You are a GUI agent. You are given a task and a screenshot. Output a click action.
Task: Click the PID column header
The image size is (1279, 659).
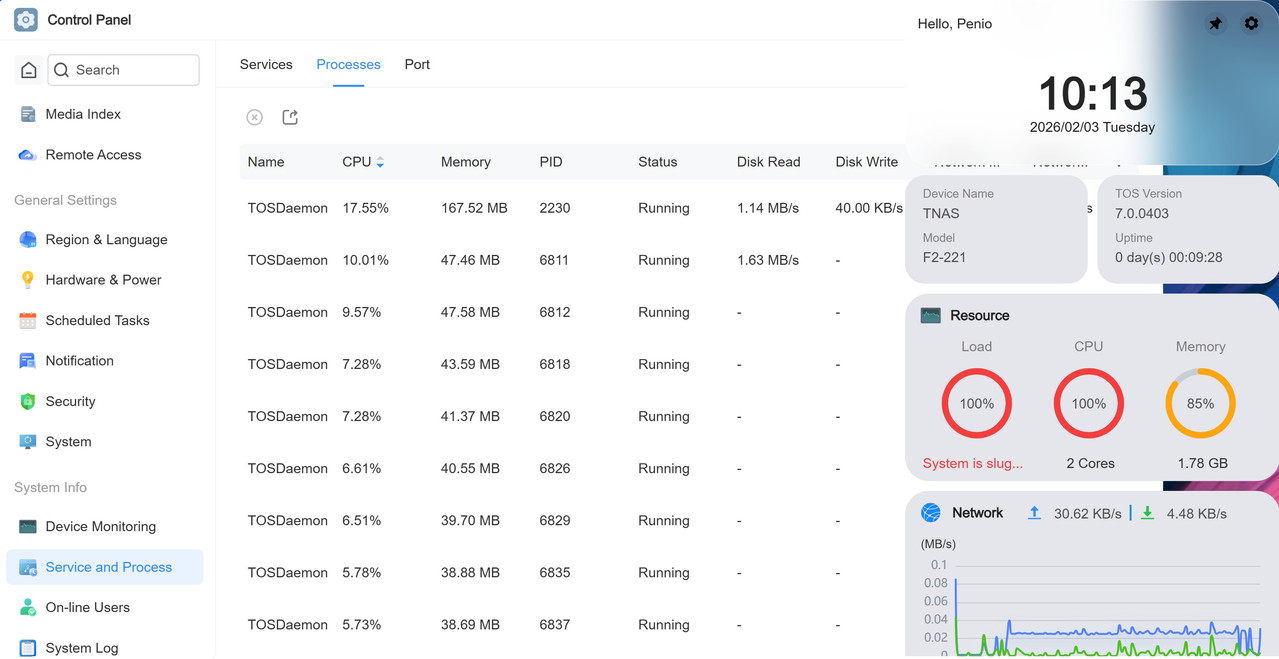551,162
